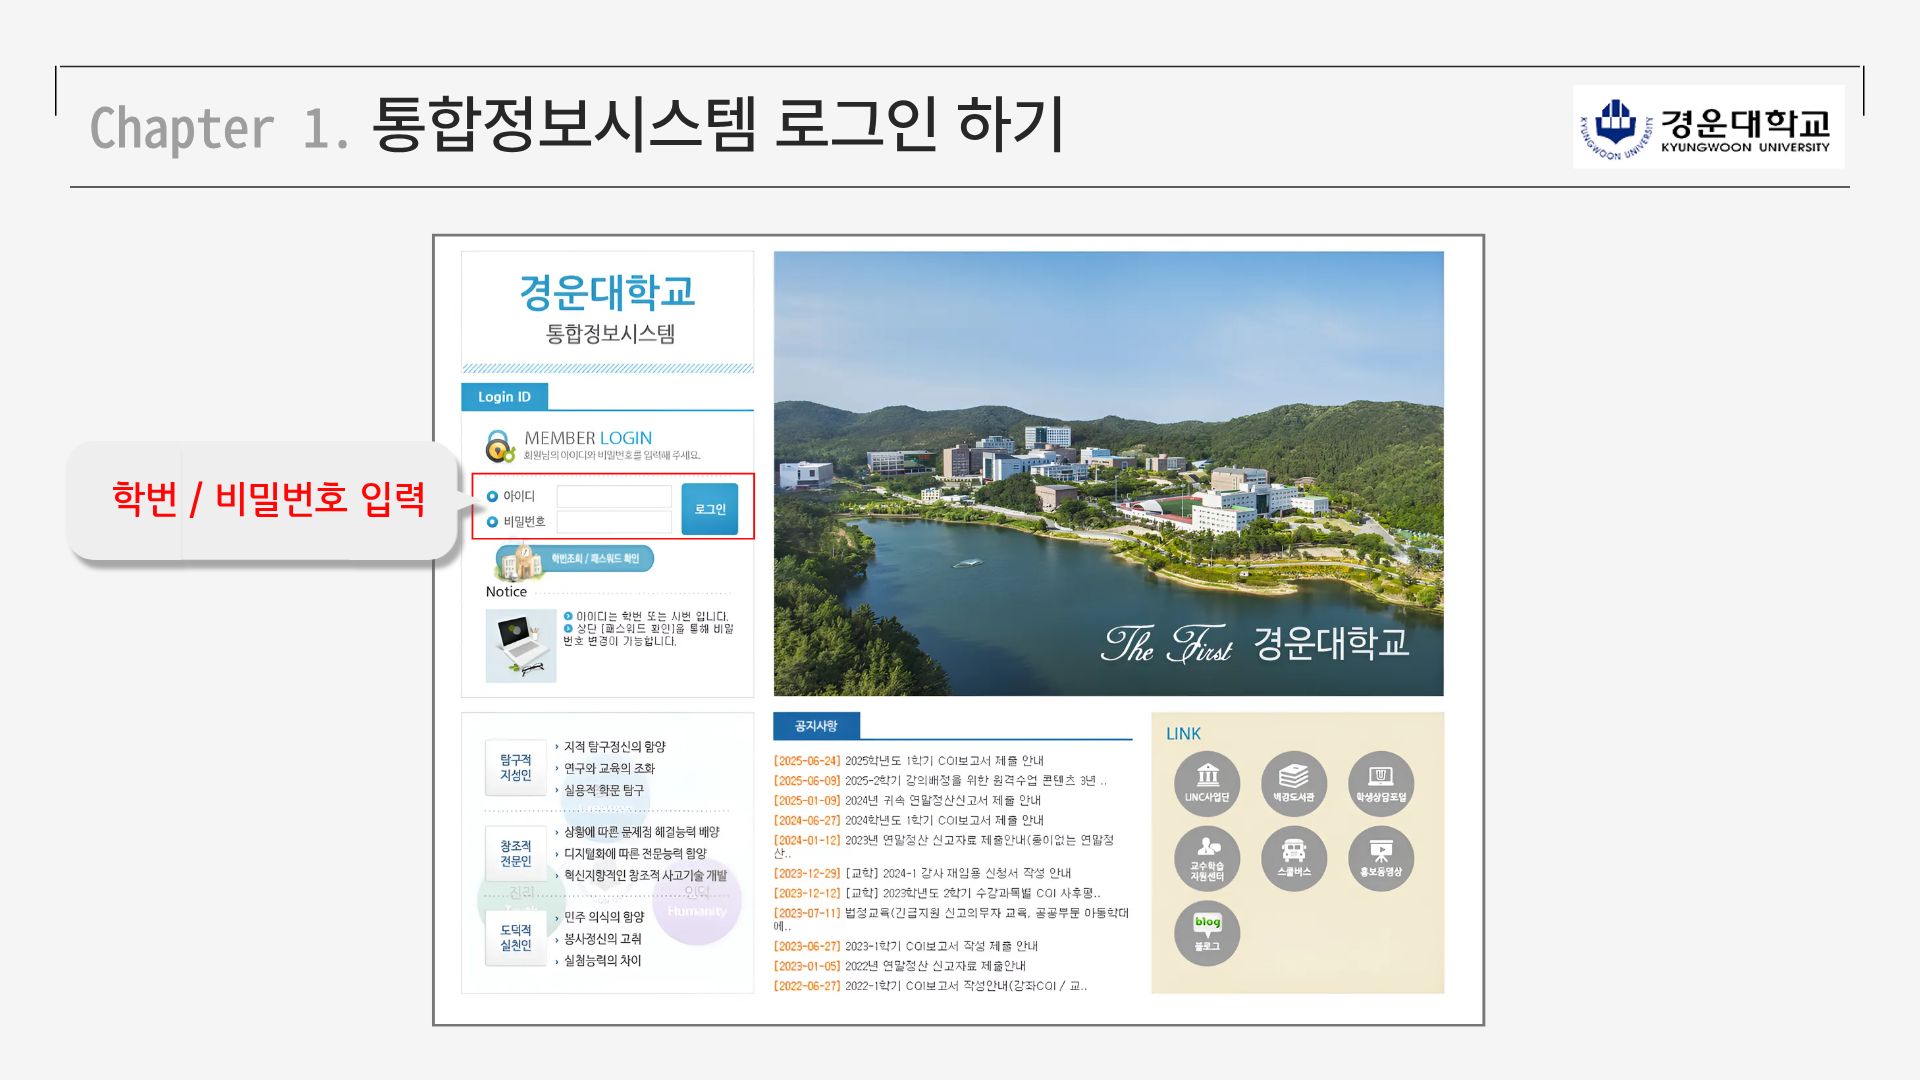Click the padlock icon beside MEMBER LOGIN

[x=499, y=446]
